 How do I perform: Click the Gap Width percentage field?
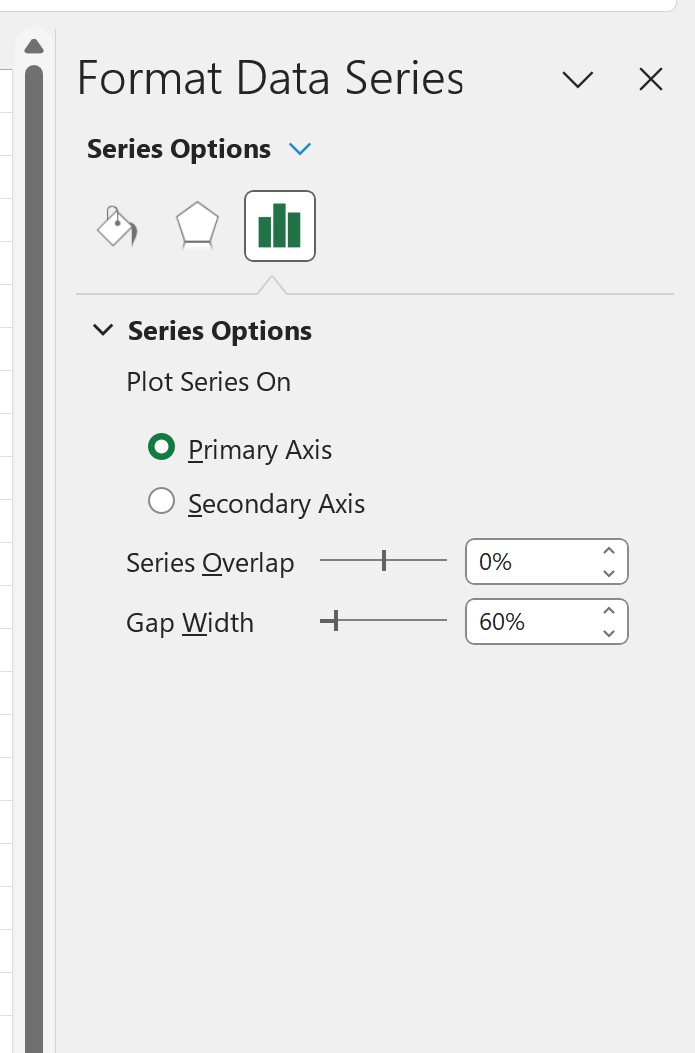(530, 622)
